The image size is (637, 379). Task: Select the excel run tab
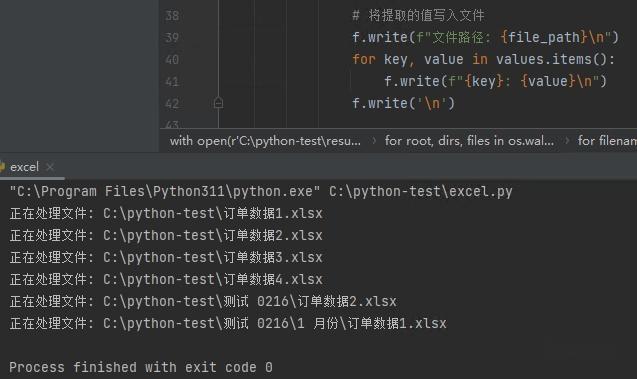pyautogui.click(x=24, y=167)
